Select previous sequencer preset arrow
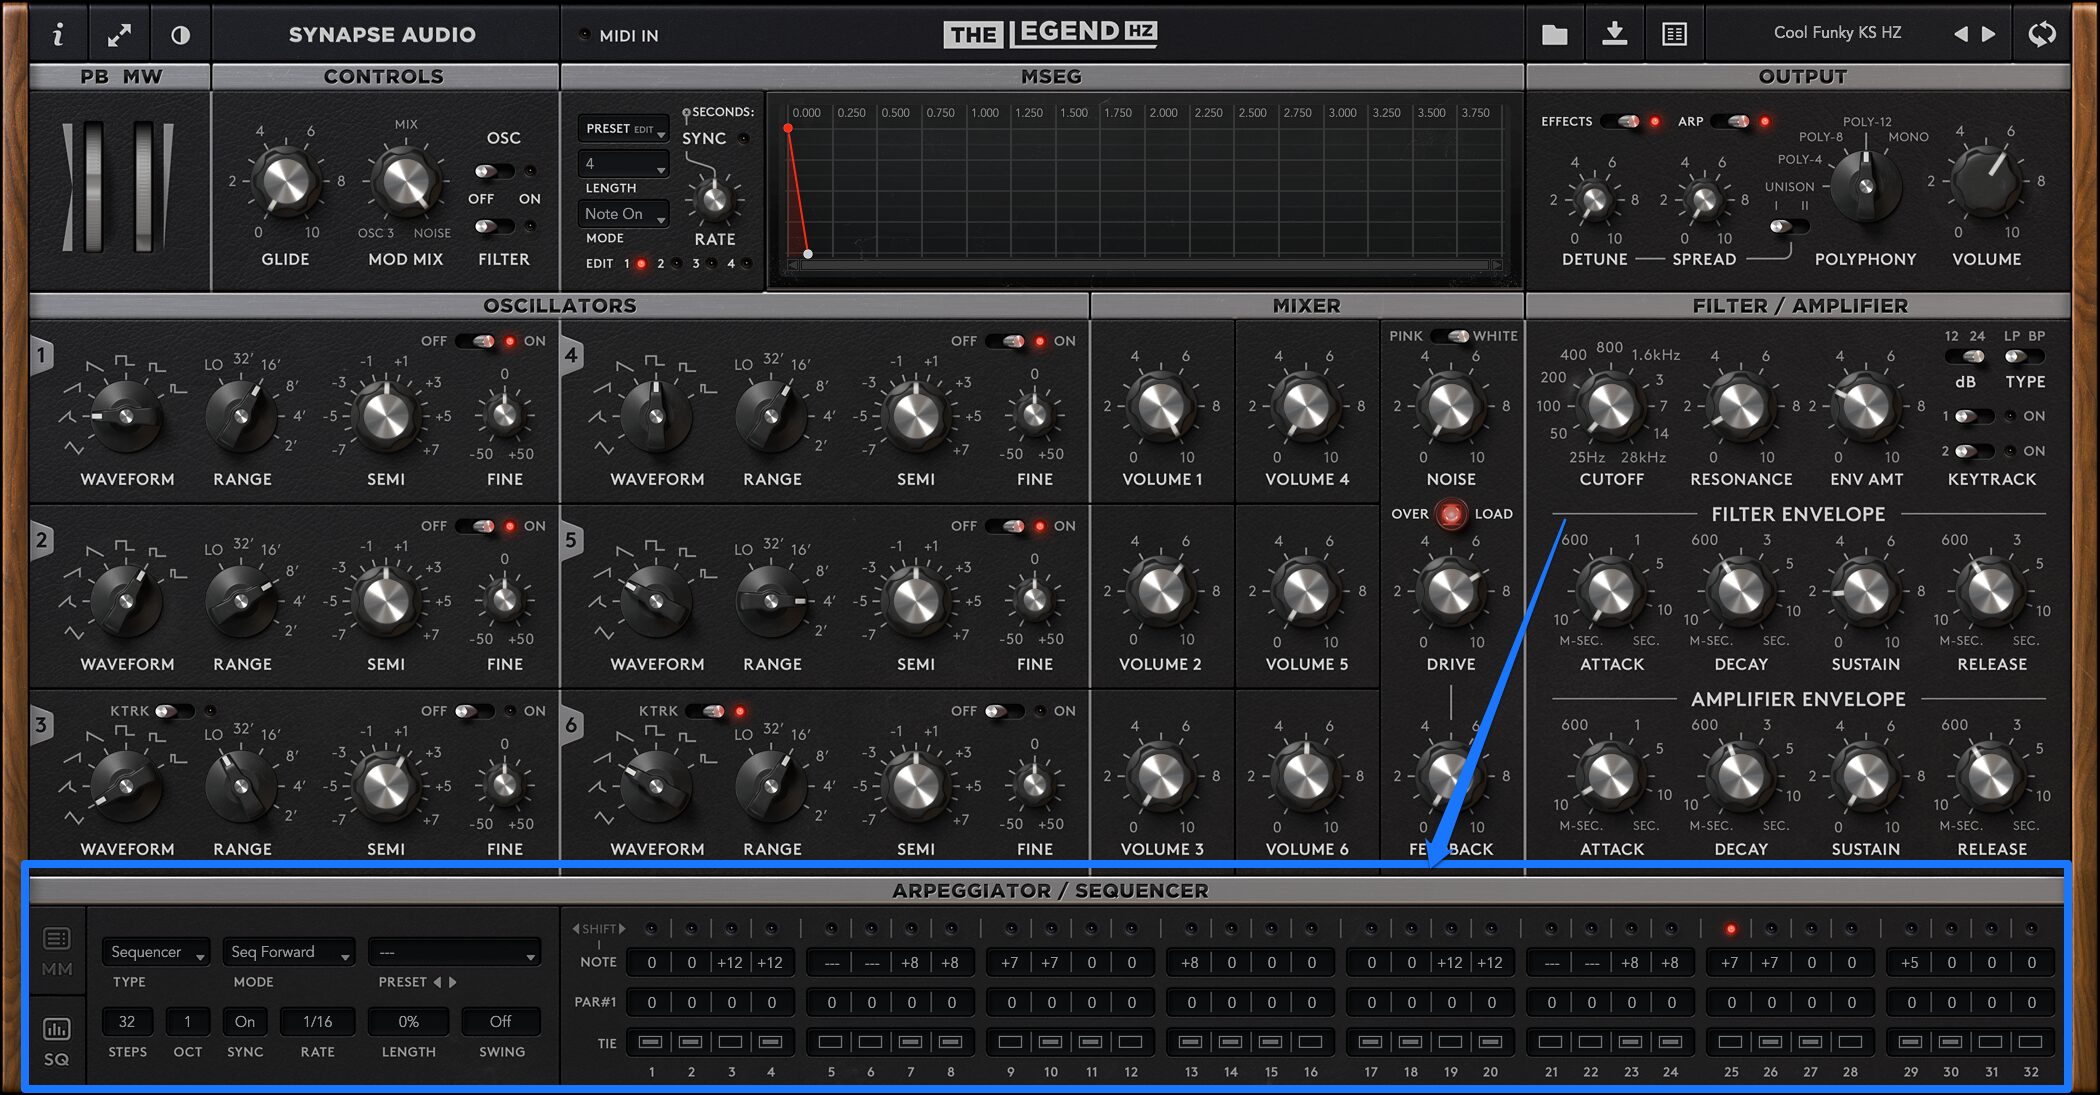 (437, 982)
